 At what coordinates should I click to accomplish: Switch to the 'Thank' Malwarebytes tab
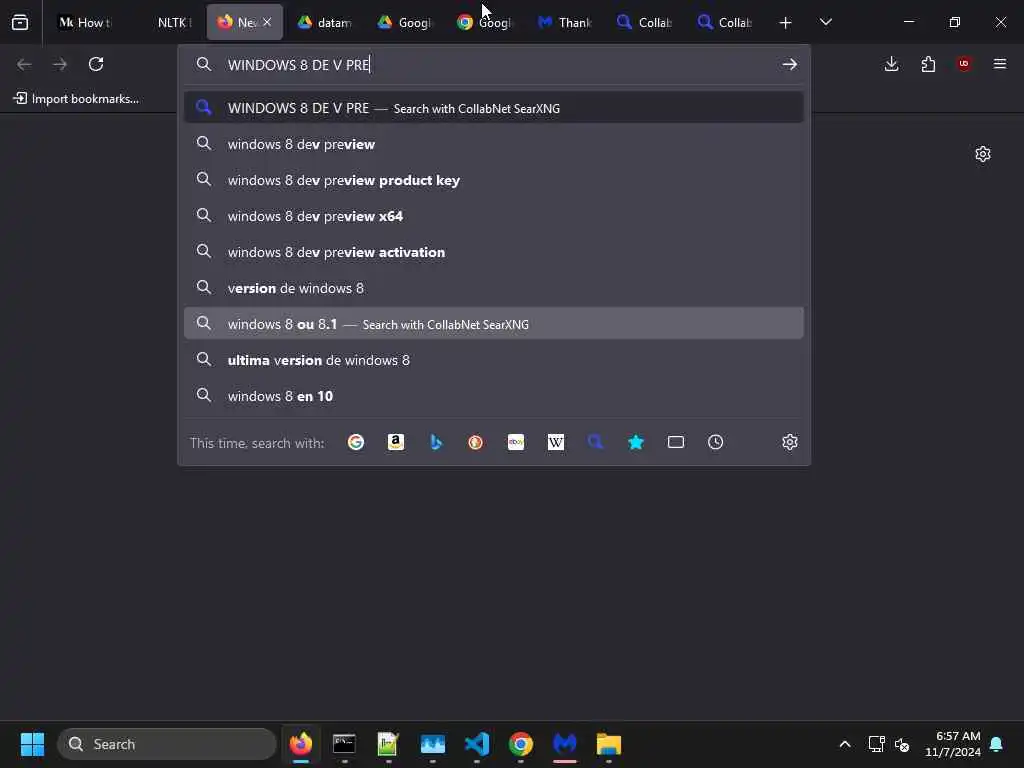pos(565,22)
